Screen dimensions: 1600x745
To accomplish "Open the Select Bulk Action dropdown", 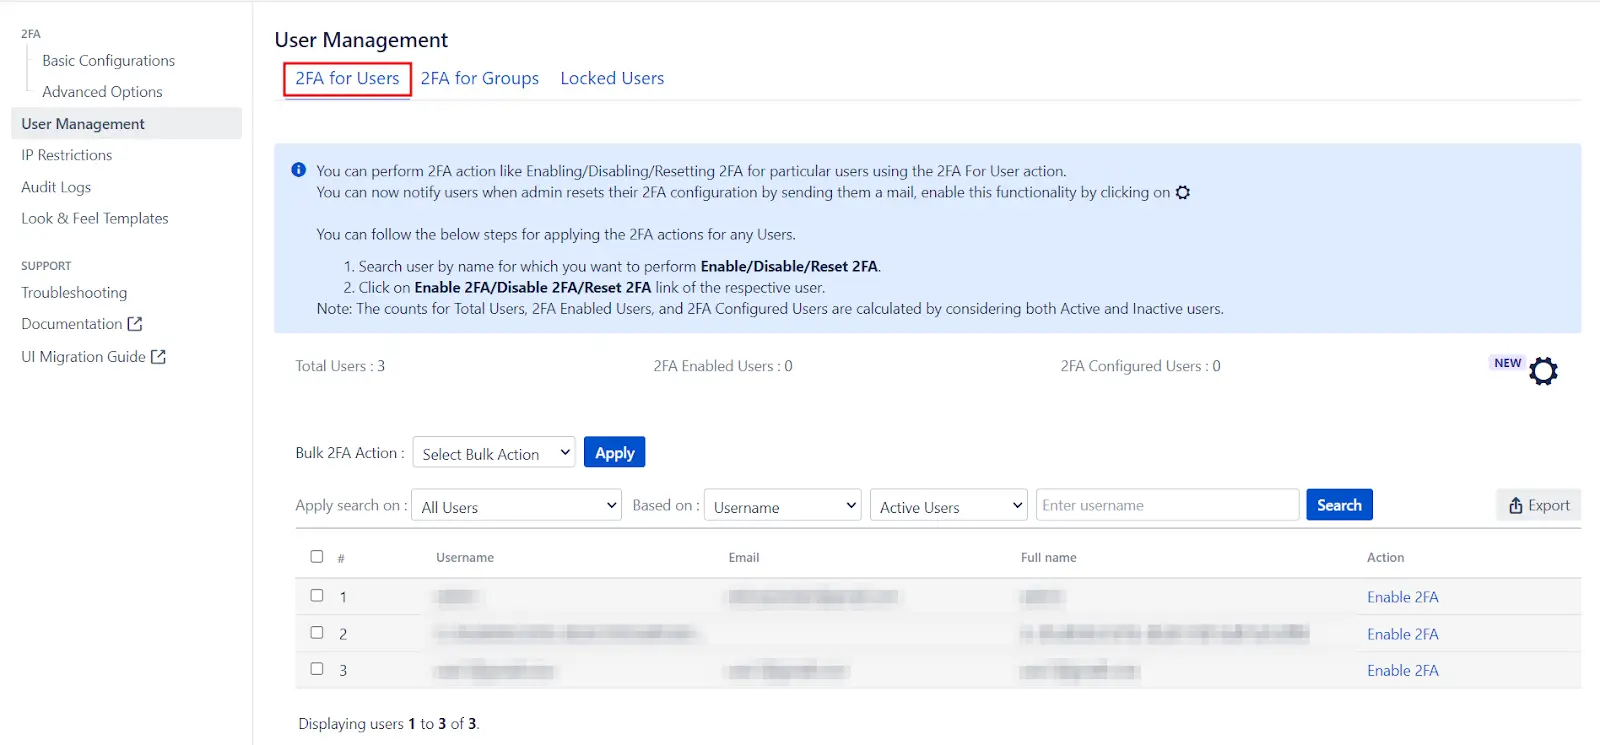I will pos(494,453).
